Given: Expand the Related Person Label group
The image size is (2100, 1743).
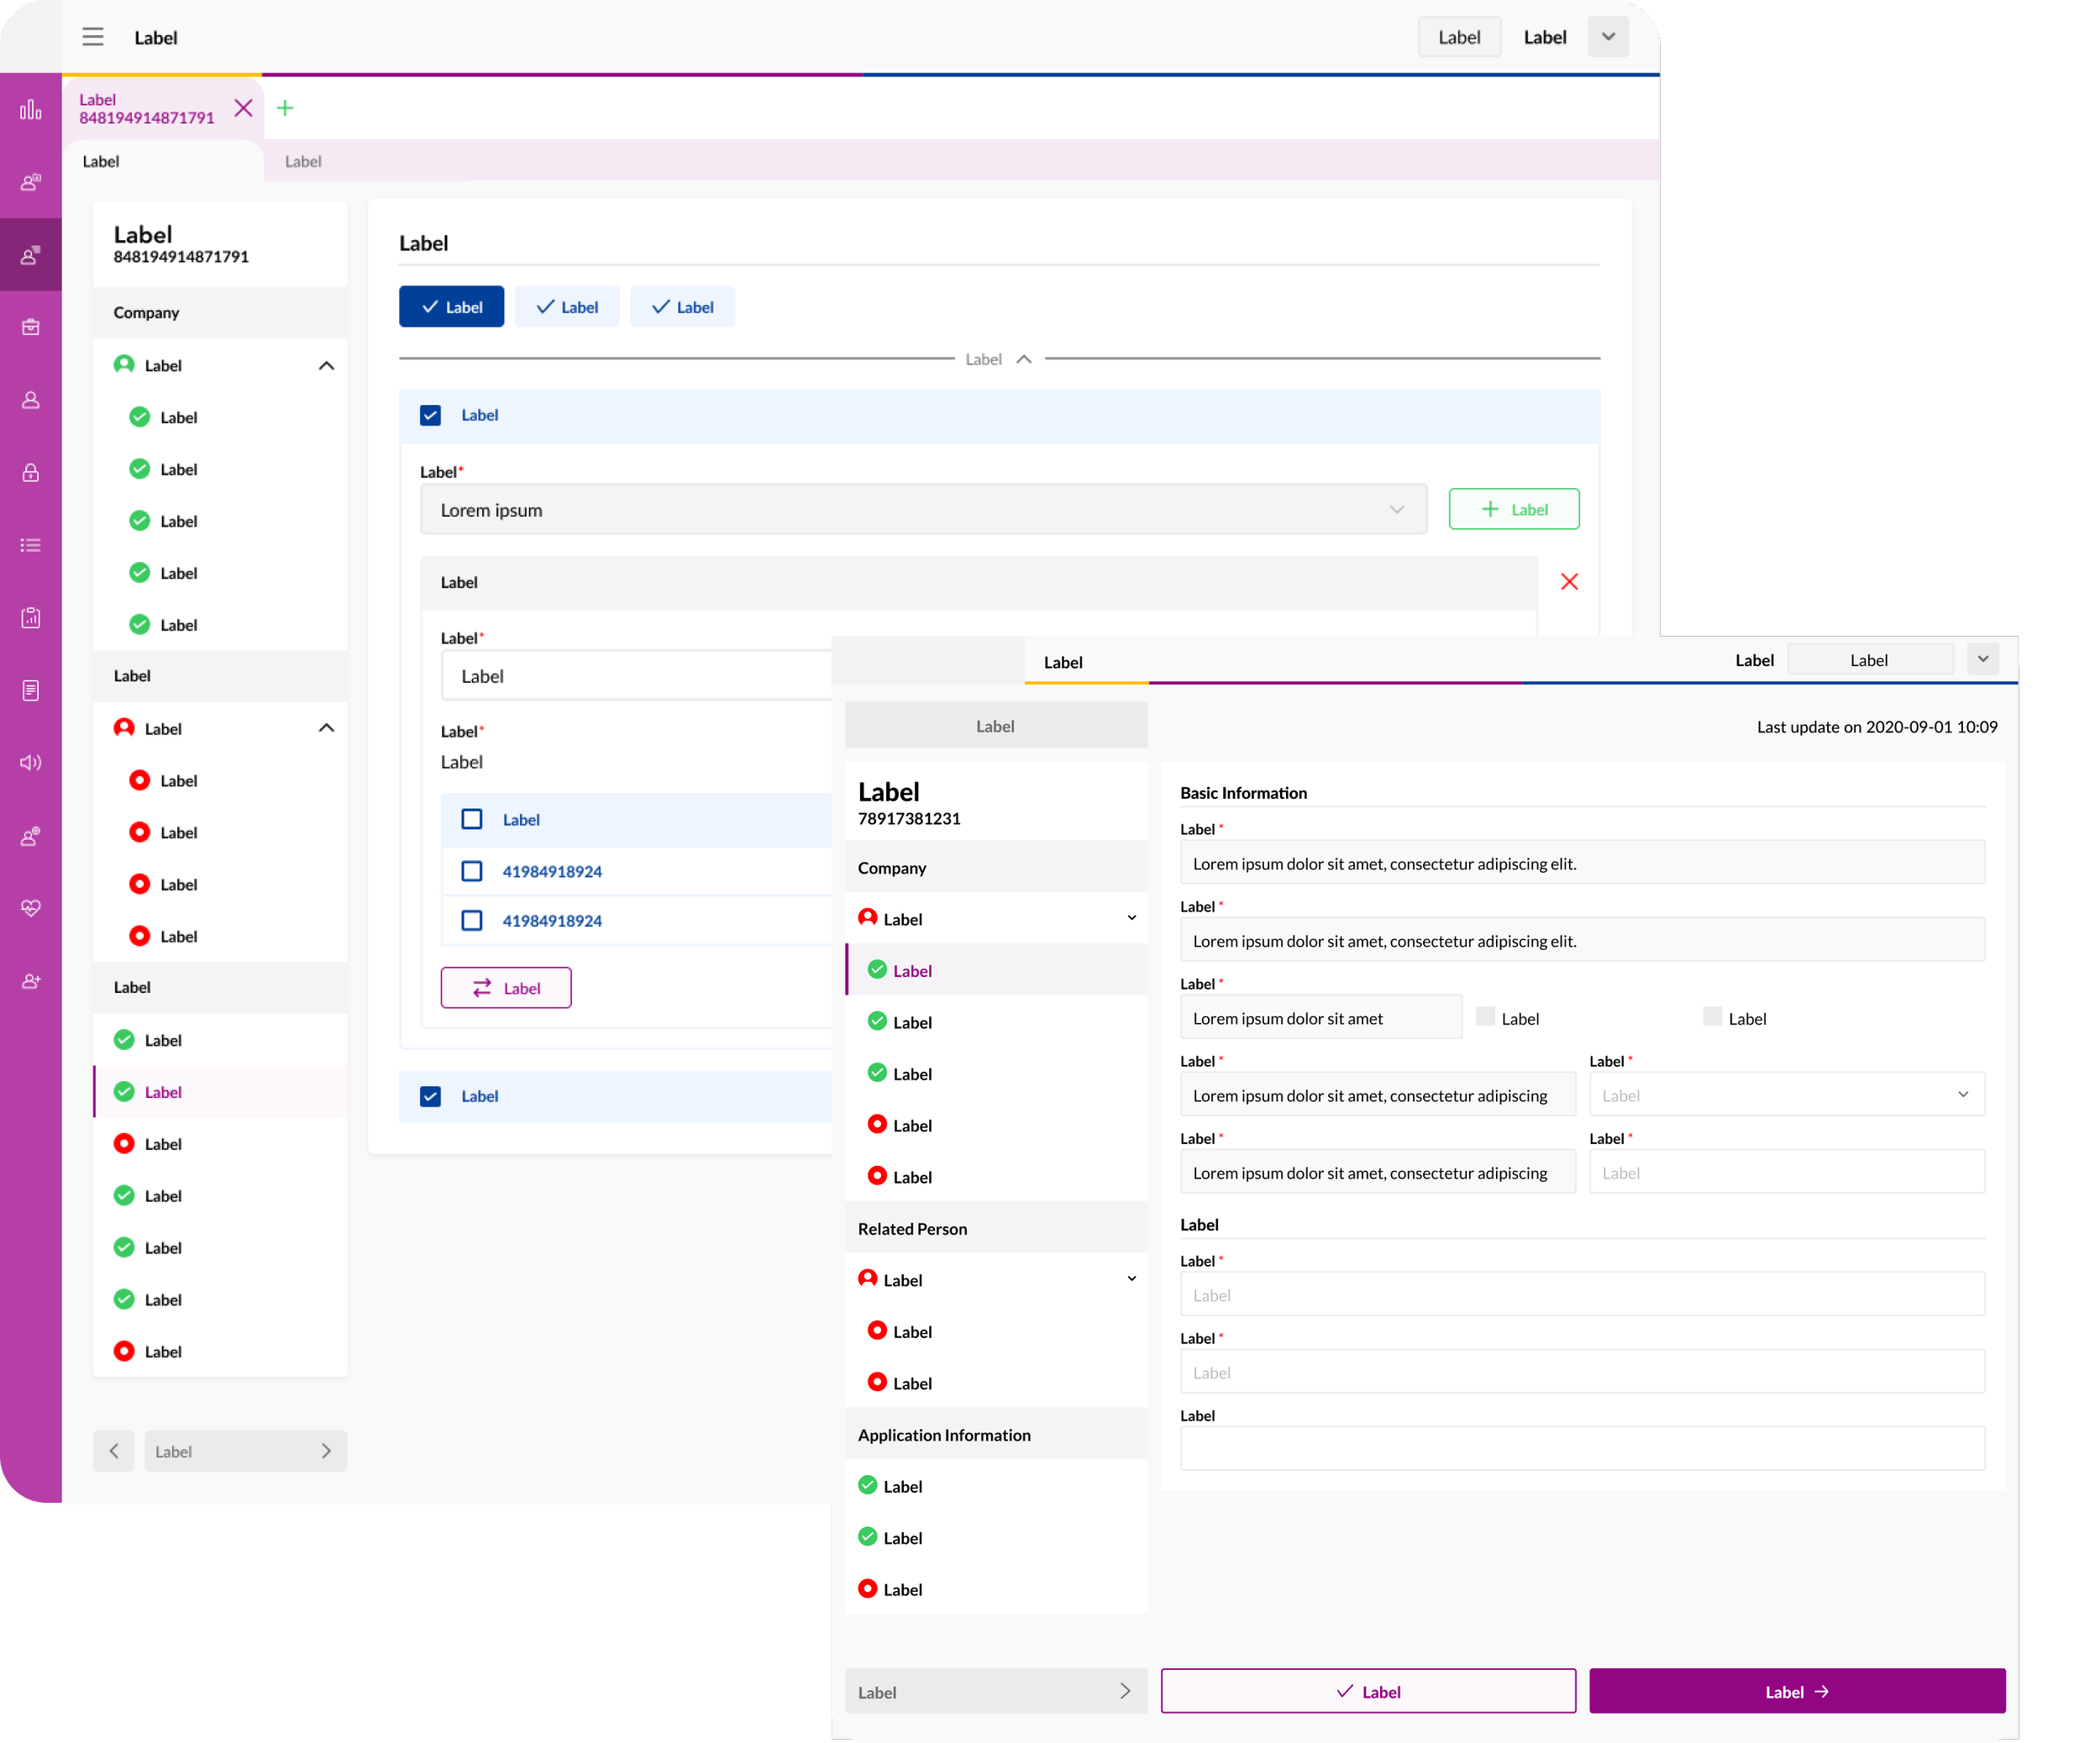Looking at the screenshot, I should click(x=1131, y=1279).
